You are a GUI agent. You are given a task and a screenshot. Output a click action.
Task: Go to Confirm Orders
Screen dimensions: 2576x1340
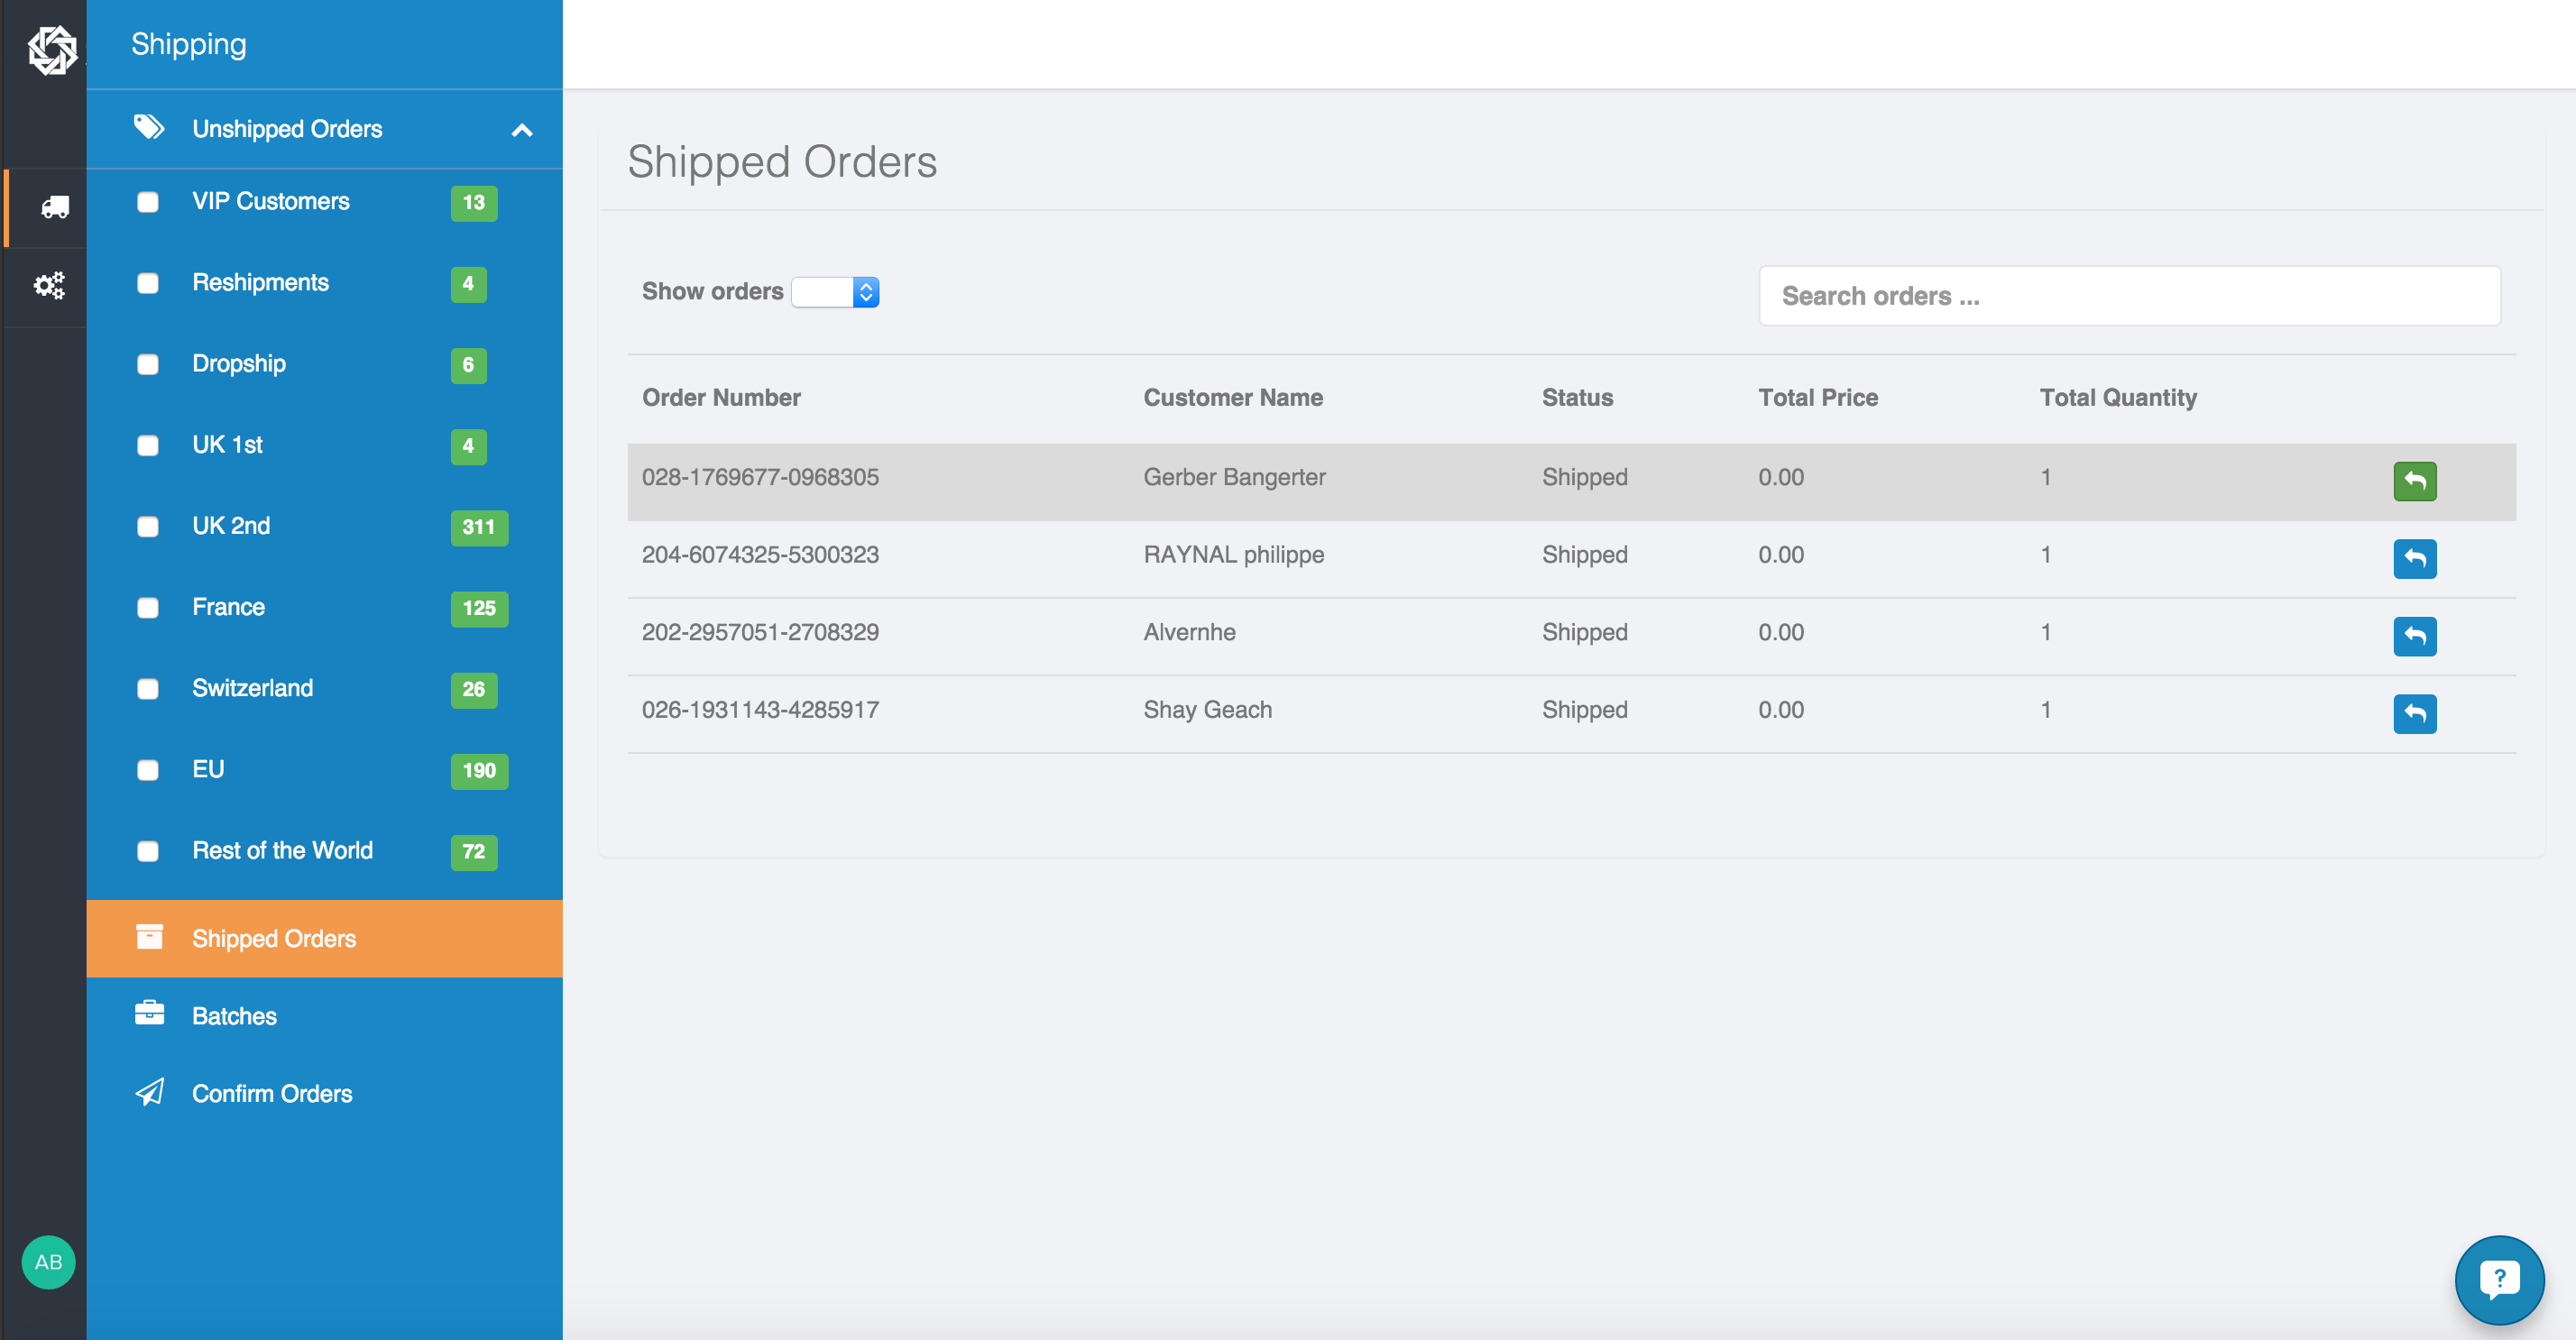[272, 1093]
